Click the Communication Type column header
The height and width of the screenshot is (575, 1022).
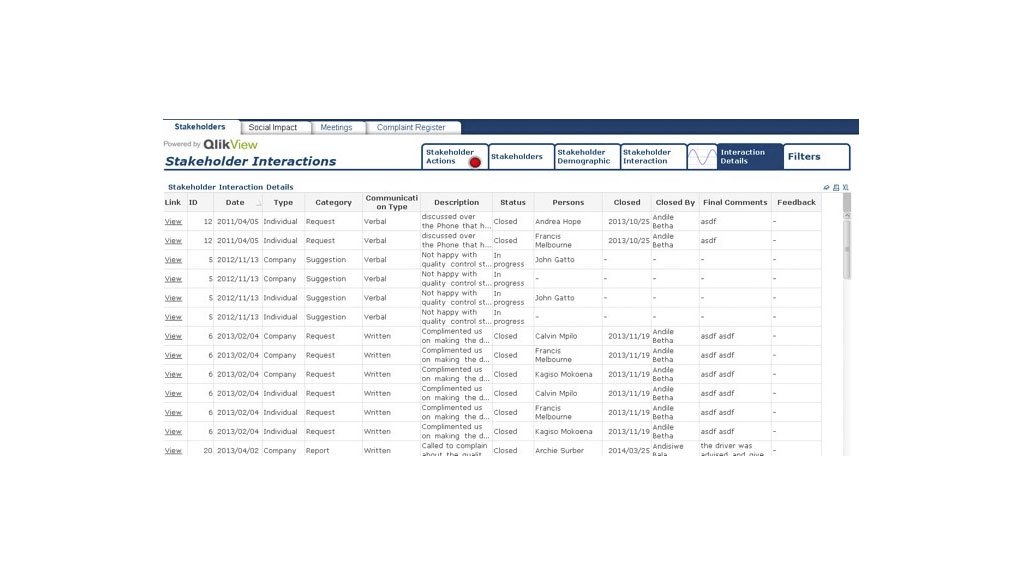391,202
